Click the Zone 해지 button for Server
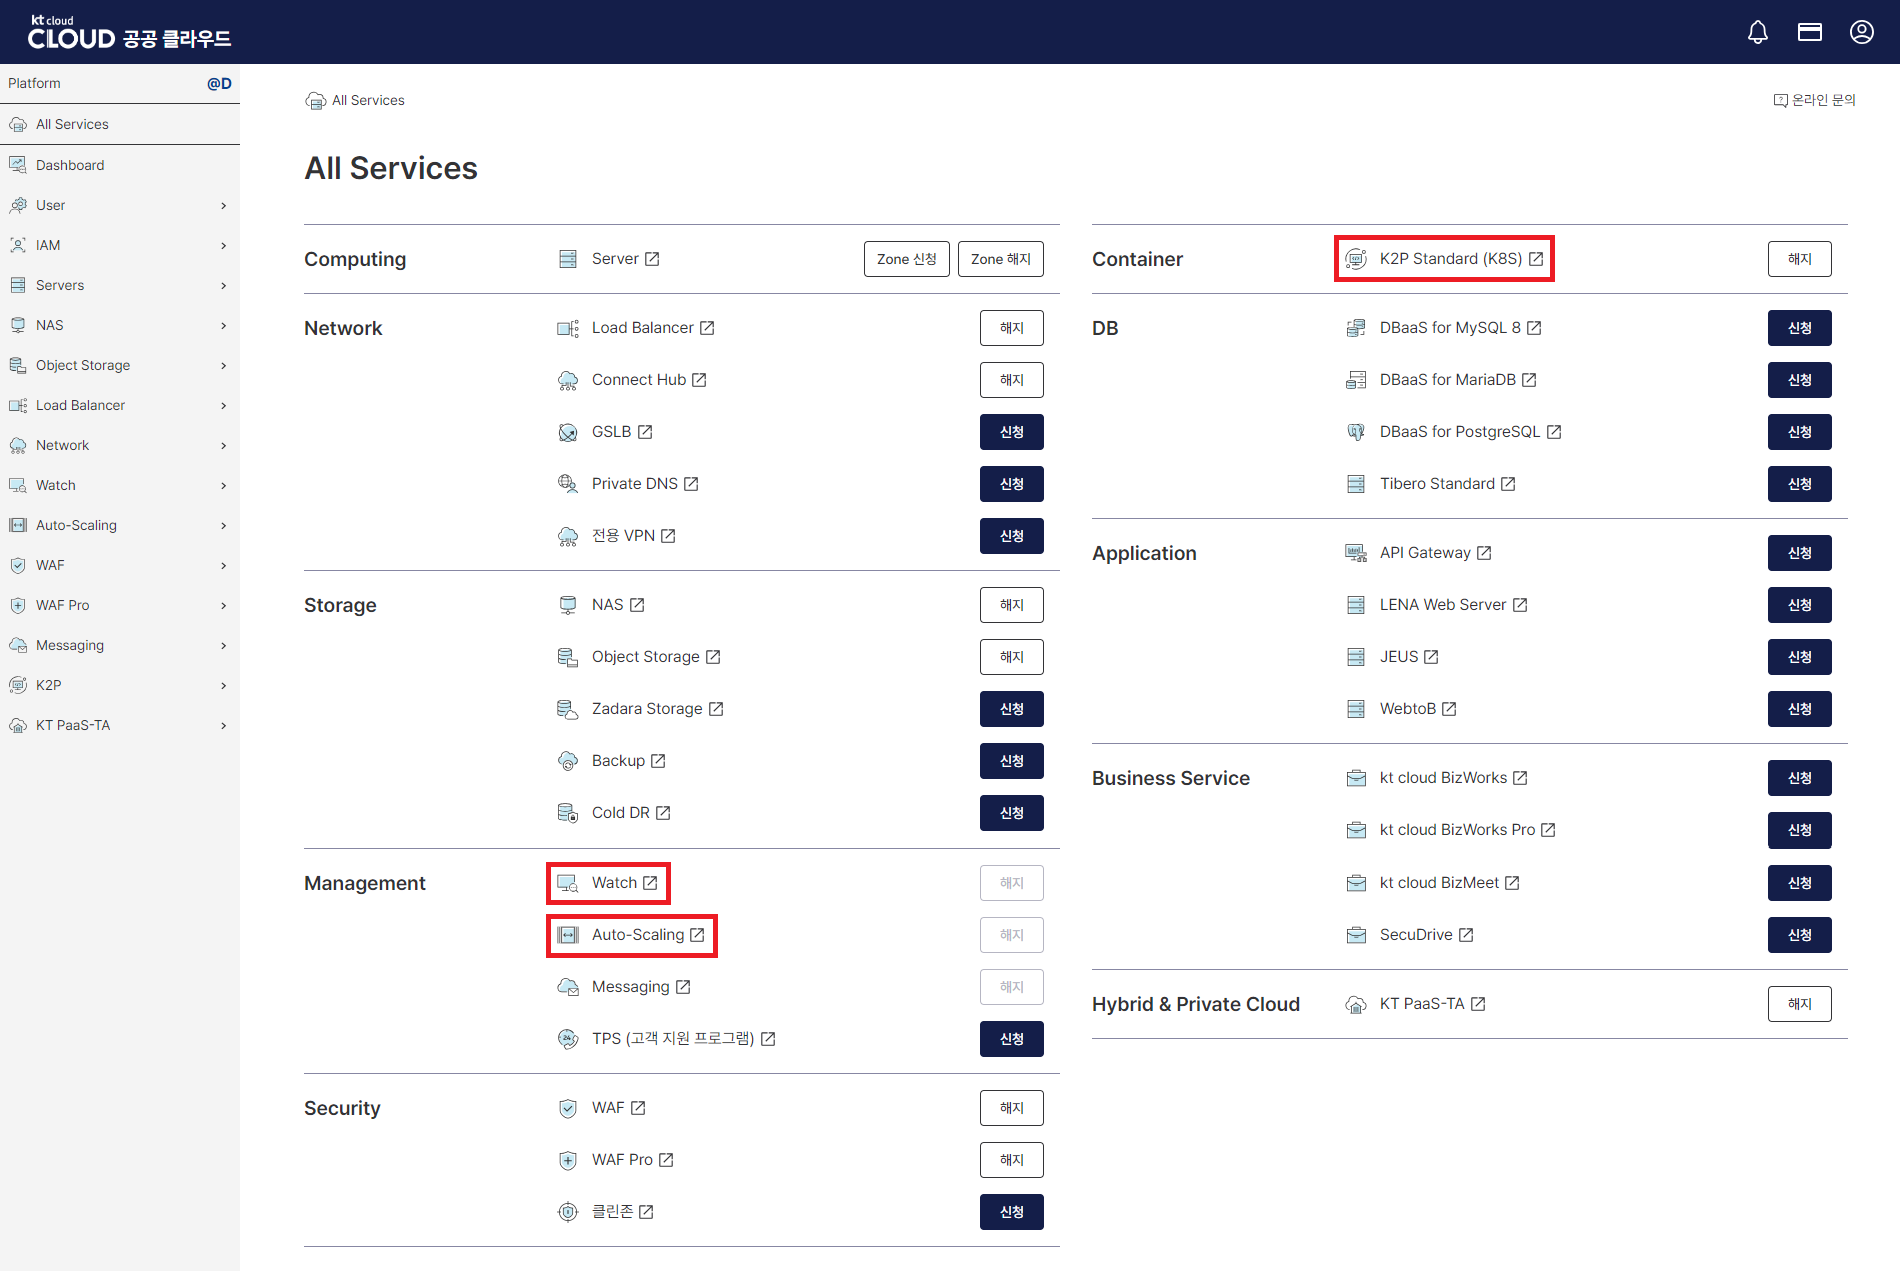This screenshot has width=1900, height=1272. [x=1000, y=259]
